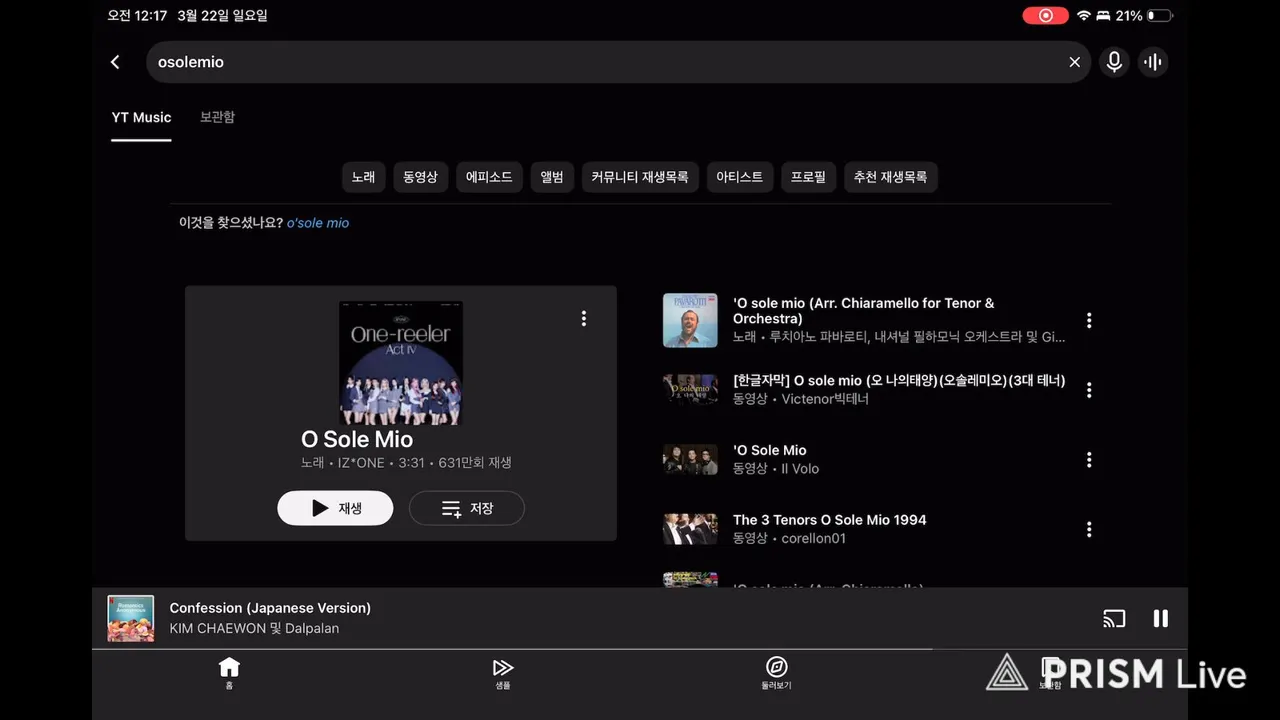
Task: Filter results by 에피소드
Action: tap(489, 177)
